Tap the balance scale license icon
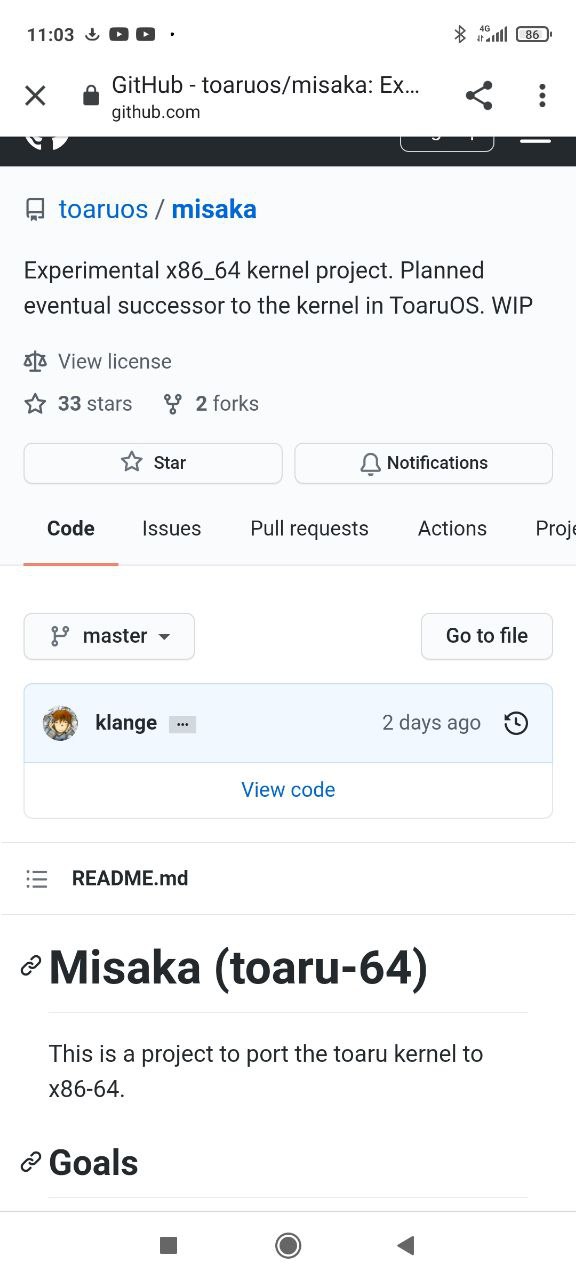576x1280 pixels. point(35,361)
